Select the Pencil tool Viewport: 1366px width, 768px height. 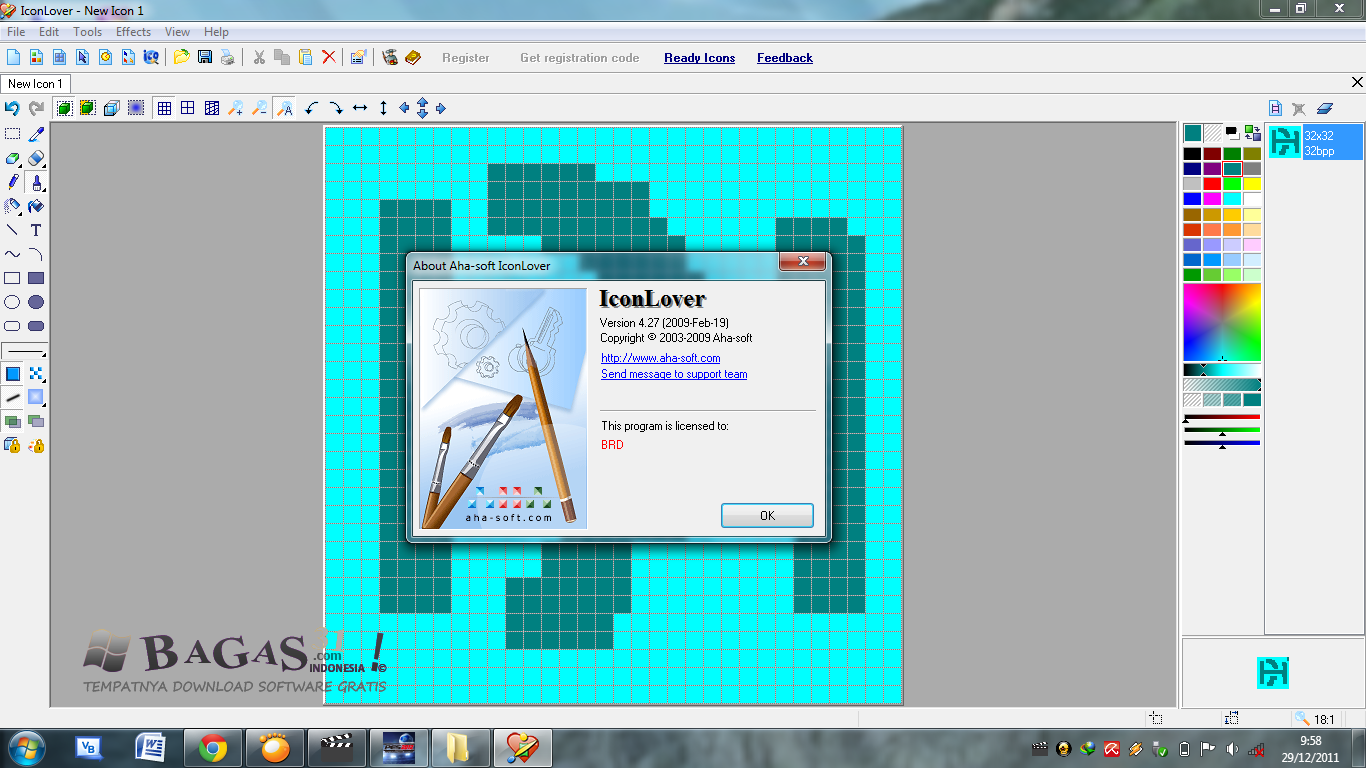12,182
